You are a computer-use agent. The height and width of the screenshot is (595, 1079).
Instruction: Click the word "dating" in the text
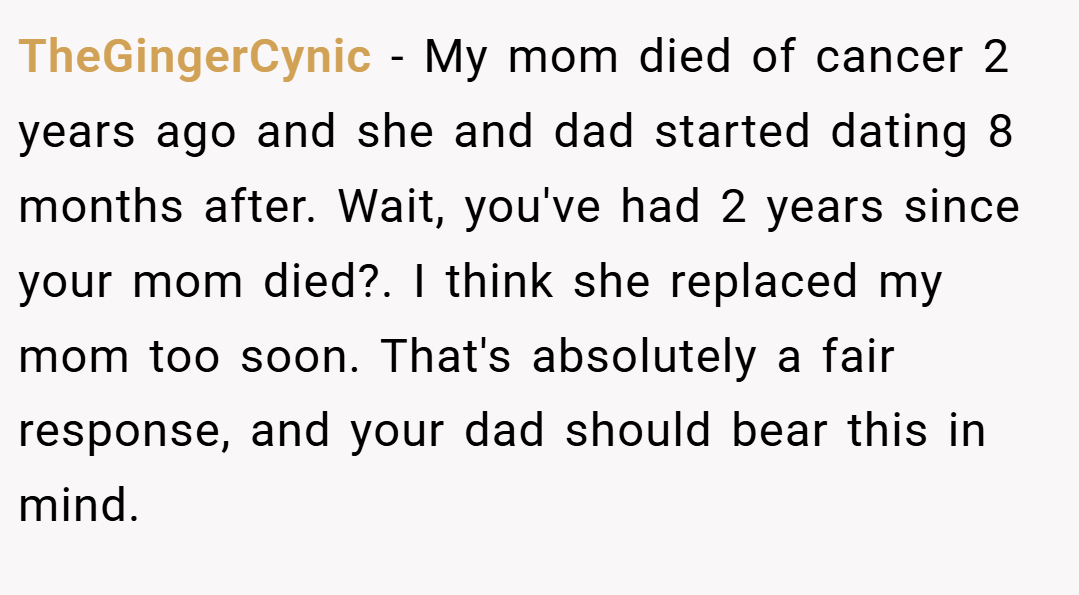(899, 132)
